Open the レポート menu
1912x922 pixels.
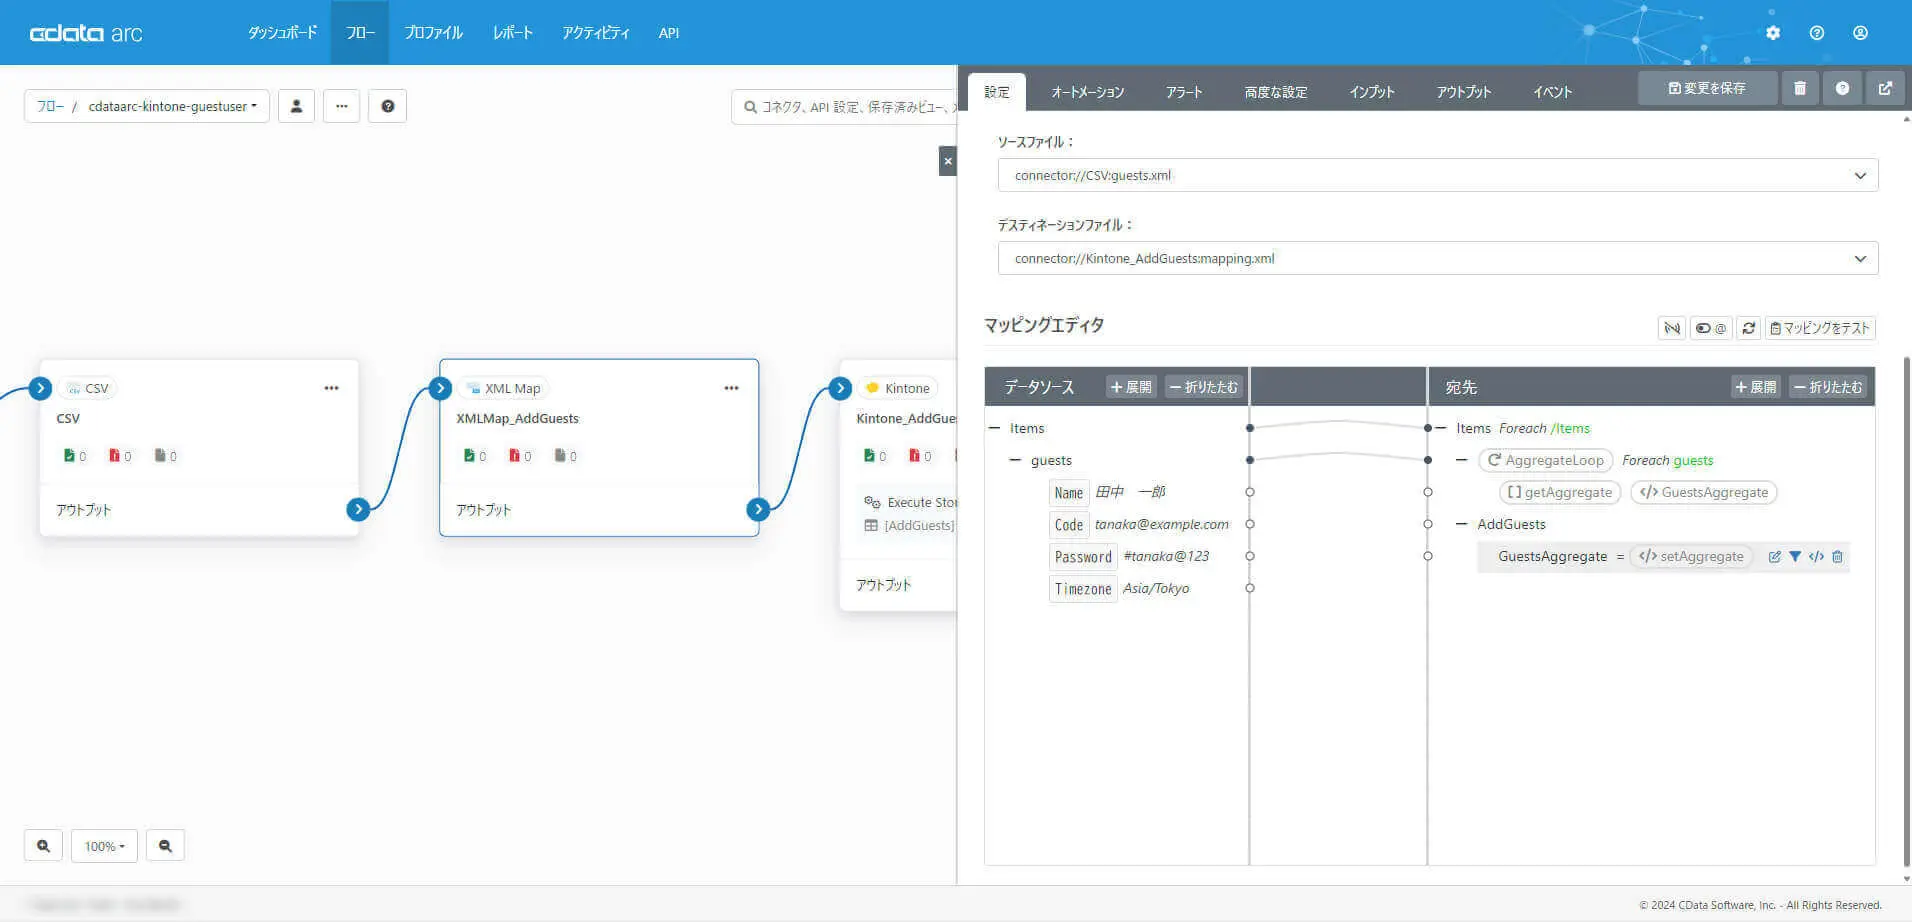(512, 33)
